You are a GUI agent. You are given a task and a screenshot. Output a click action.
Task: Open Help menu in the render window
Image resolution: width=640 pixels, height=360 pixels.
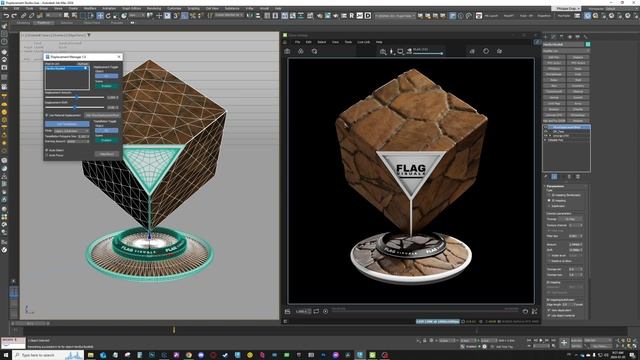[x=379, y=42]
